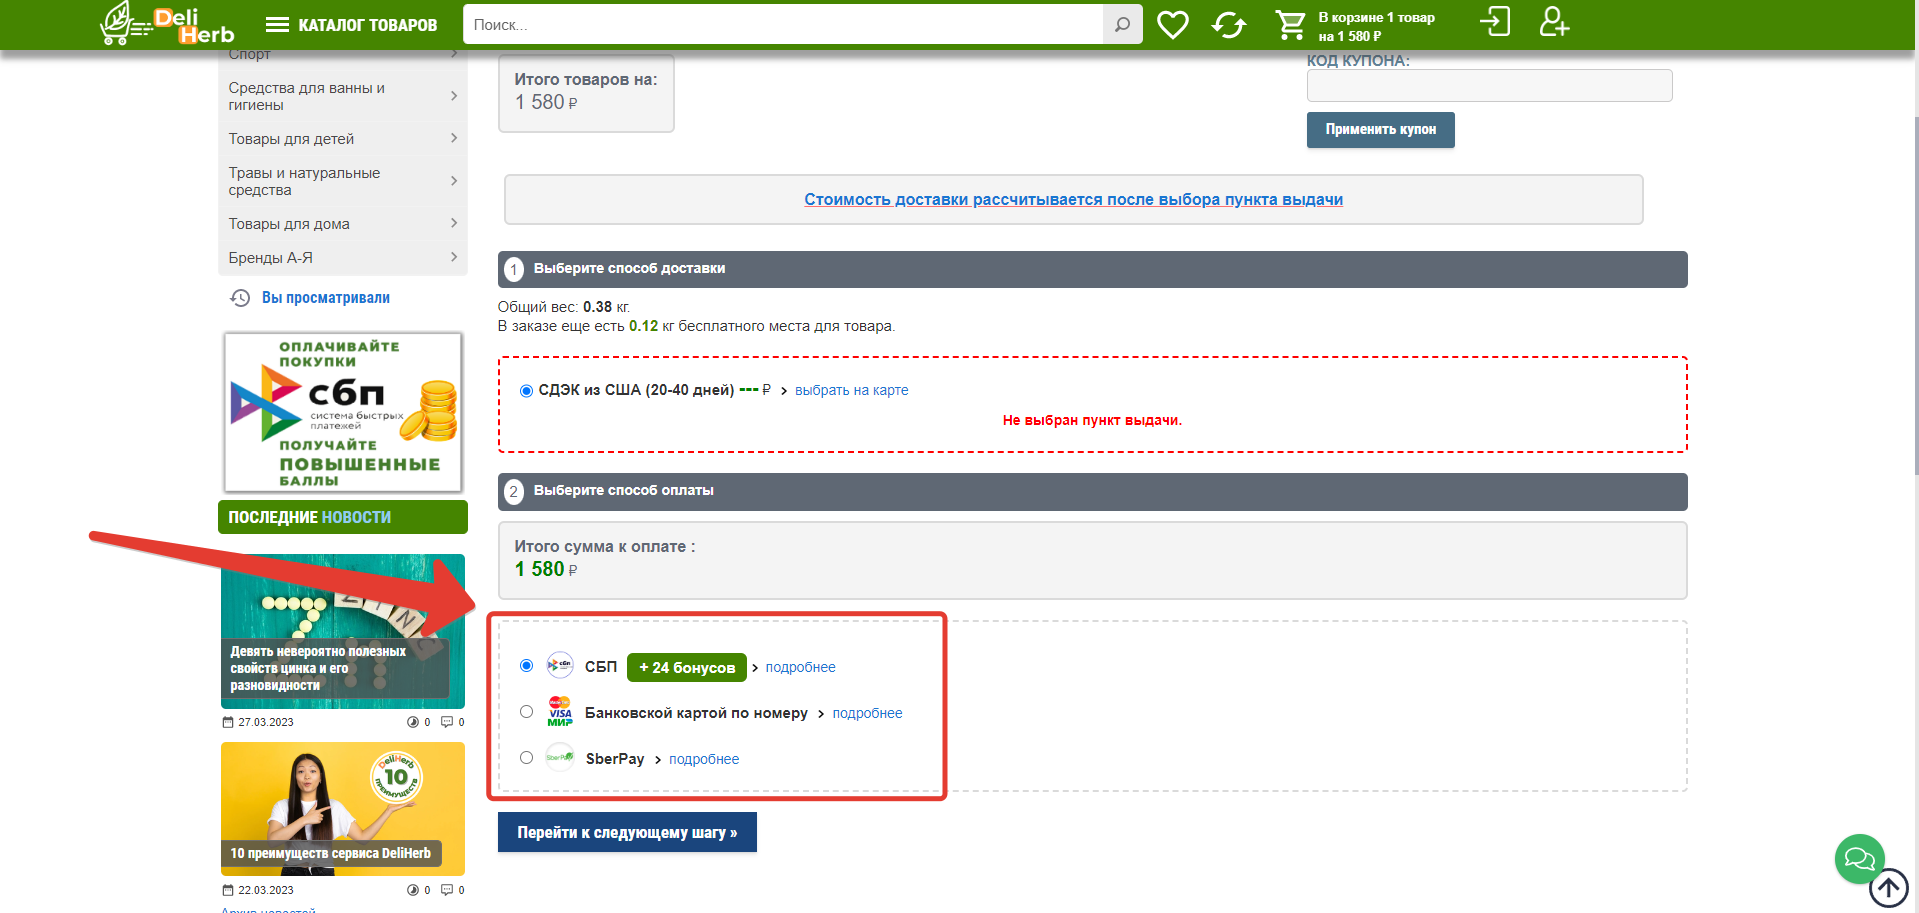Click the SberPay logo icon
This screenshot has width=1919, height=913.
tap(560, 757)
